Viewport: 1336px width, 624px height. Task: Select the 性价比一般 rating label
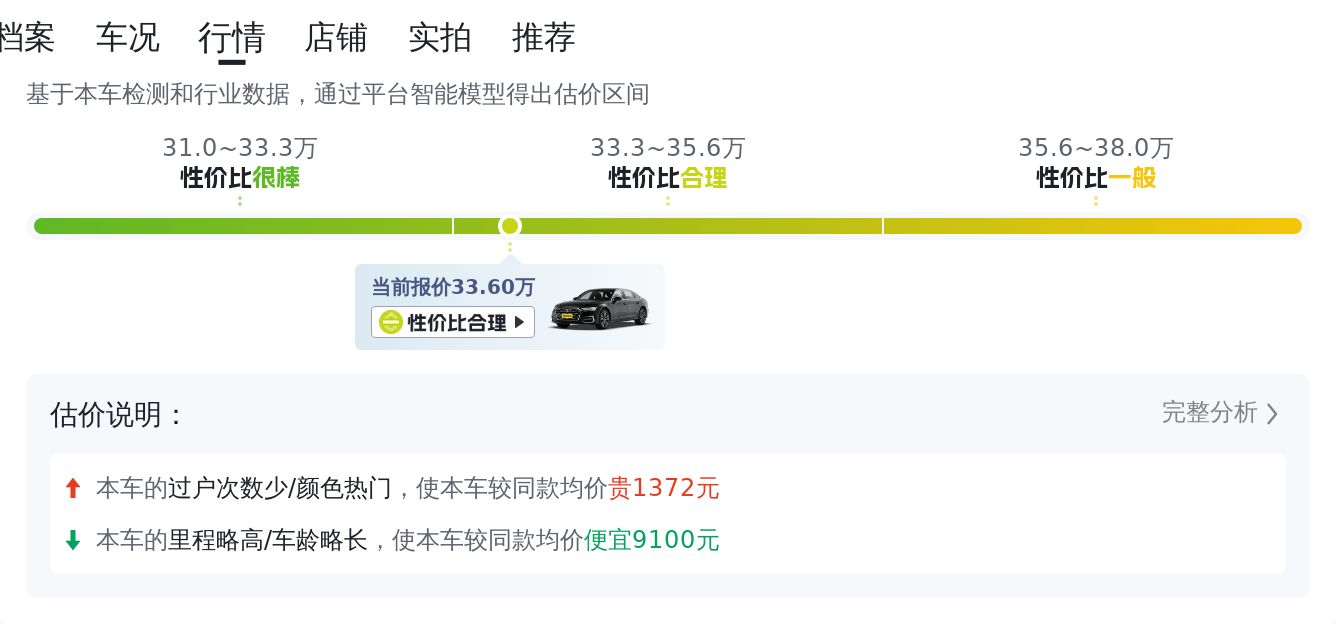pyautogui.click(x=1096, y=178)
